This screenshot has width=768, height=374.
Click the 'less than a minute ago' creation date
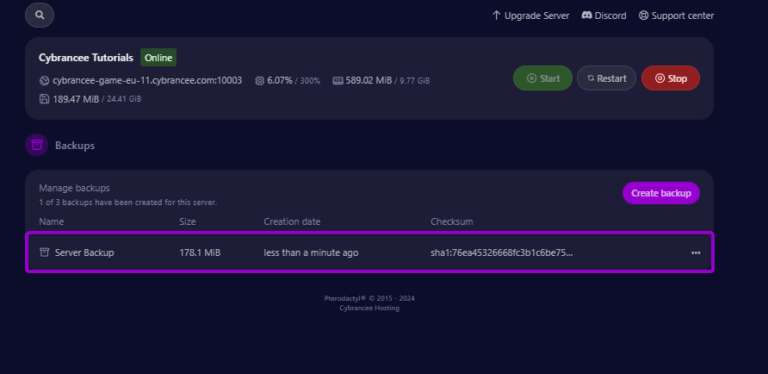[311, 253]
